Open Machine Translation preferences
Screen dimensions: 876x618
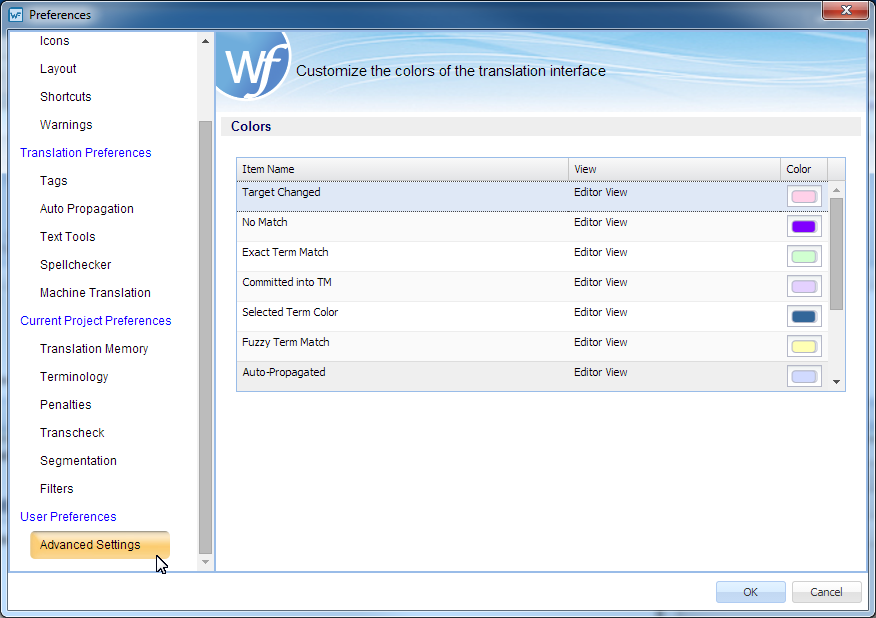95,293
